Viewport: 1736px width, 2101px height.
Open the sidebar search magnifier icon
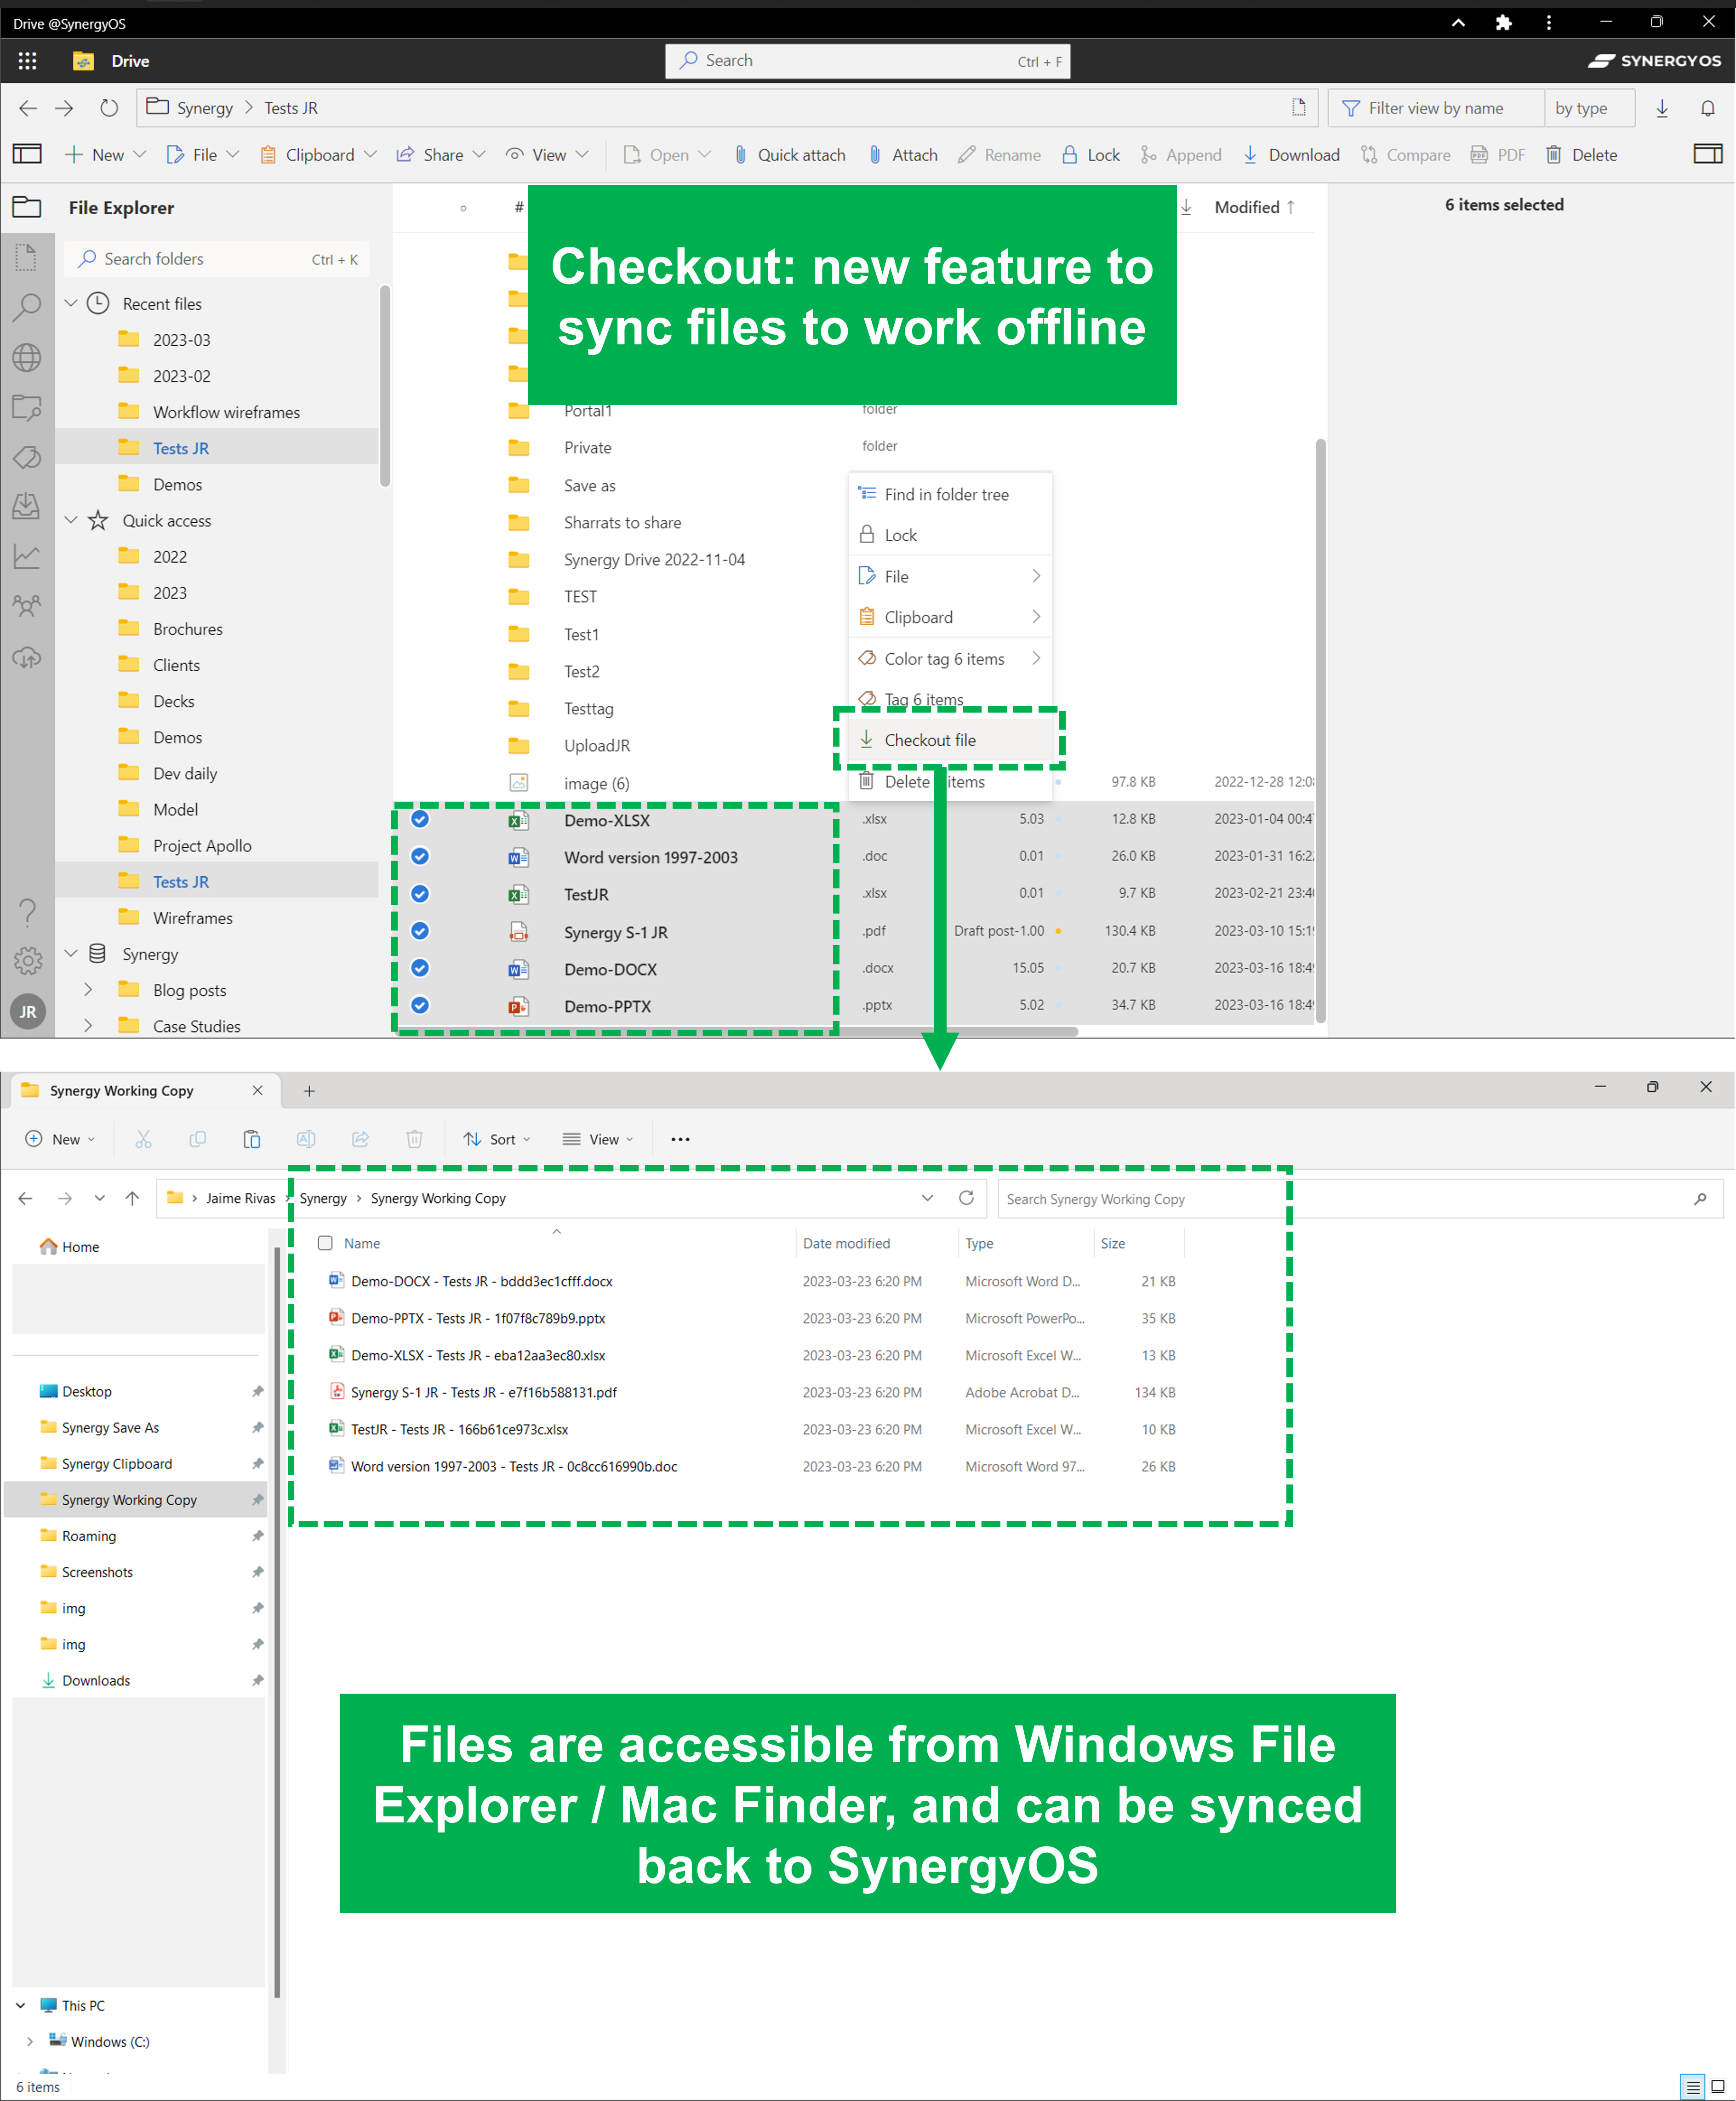(27, 307)
